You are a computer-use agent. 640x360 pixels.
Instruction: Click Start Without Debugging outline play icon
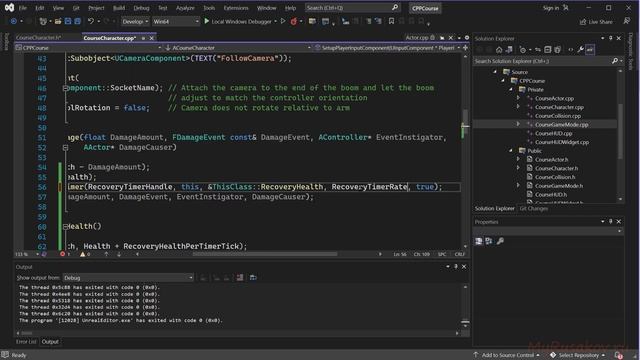pos(283,21)
